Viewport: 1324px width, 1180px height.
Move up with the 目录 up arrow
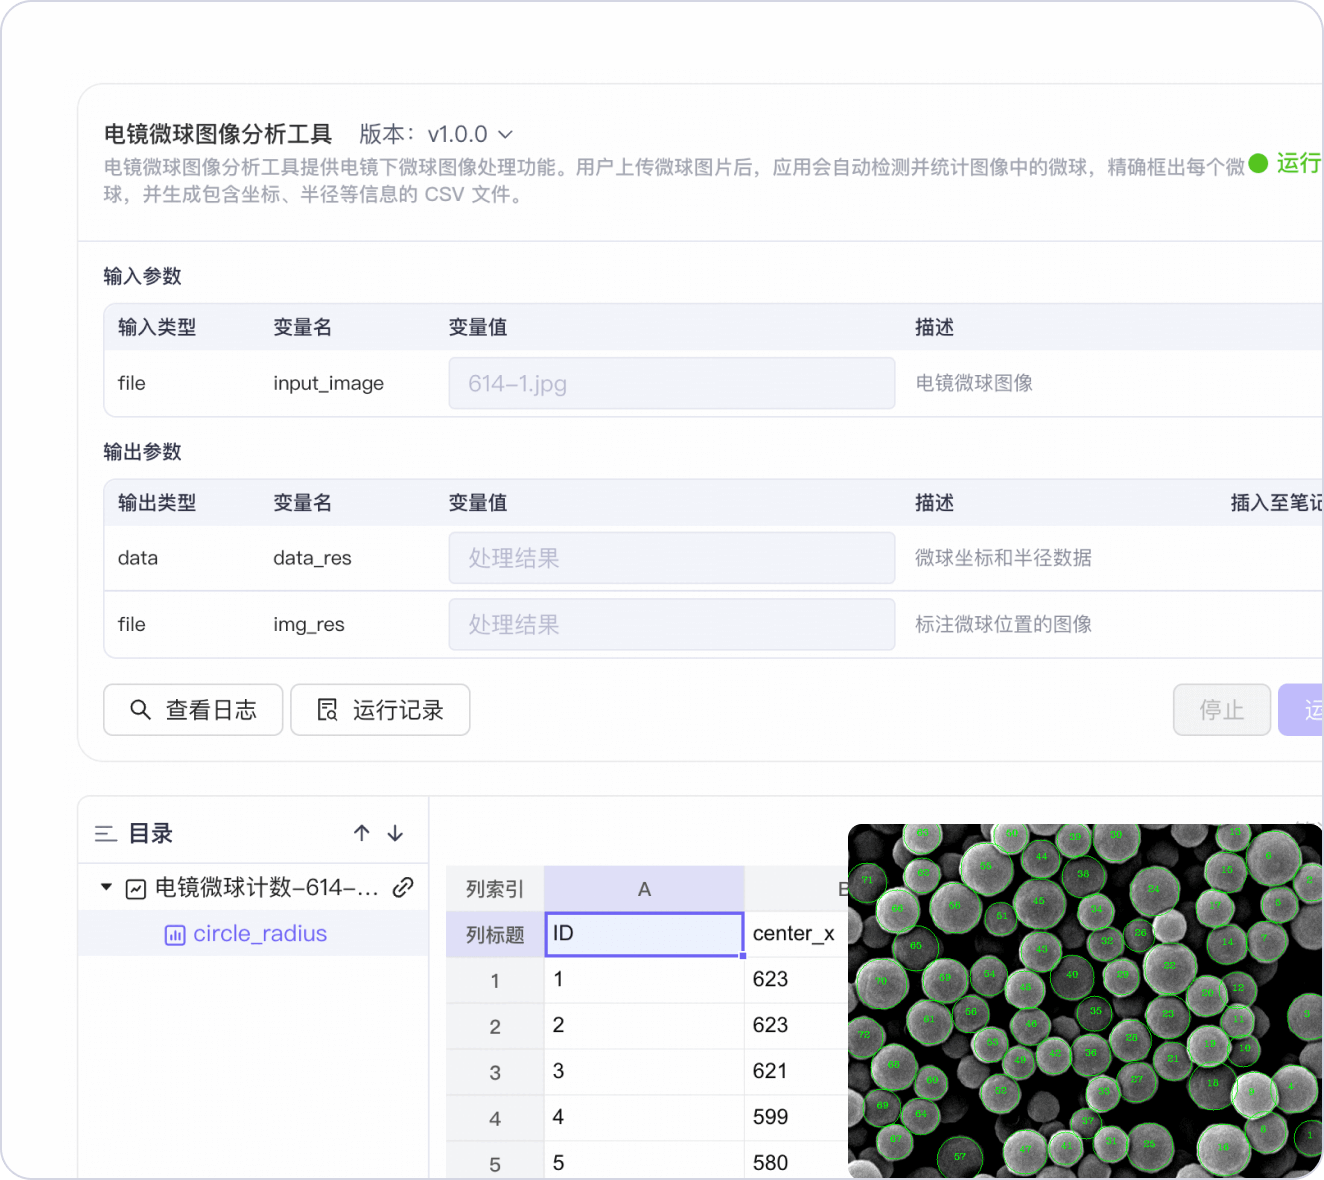tap(362, 833)
